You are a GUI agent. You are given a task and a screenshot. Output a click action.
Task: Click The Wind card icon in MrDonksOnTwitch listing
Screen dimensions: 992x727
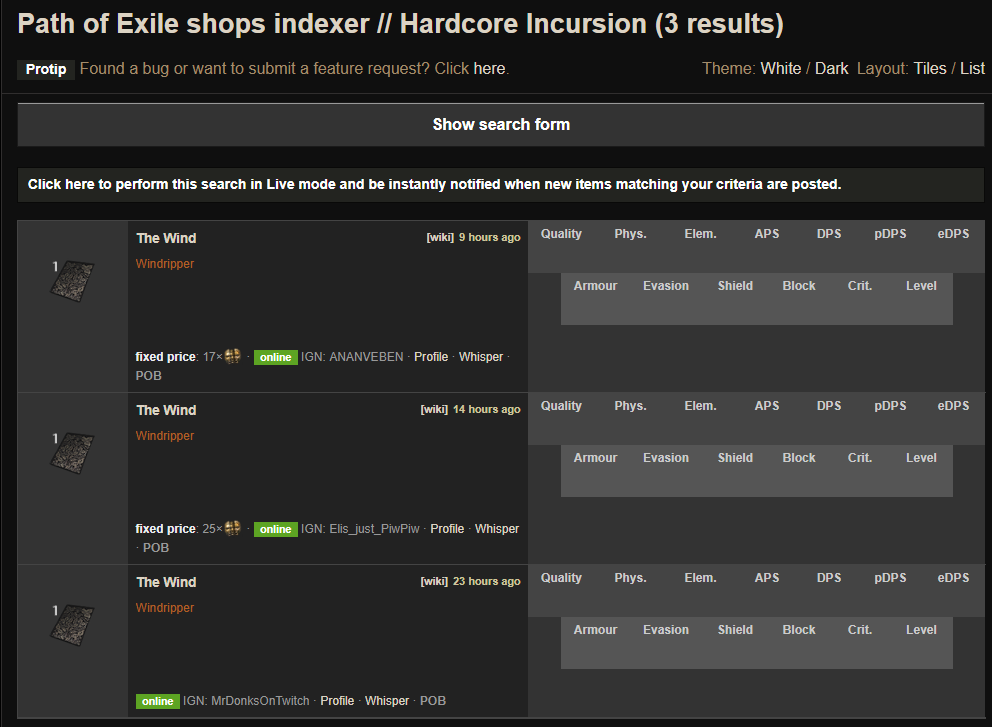click(72, 625)
